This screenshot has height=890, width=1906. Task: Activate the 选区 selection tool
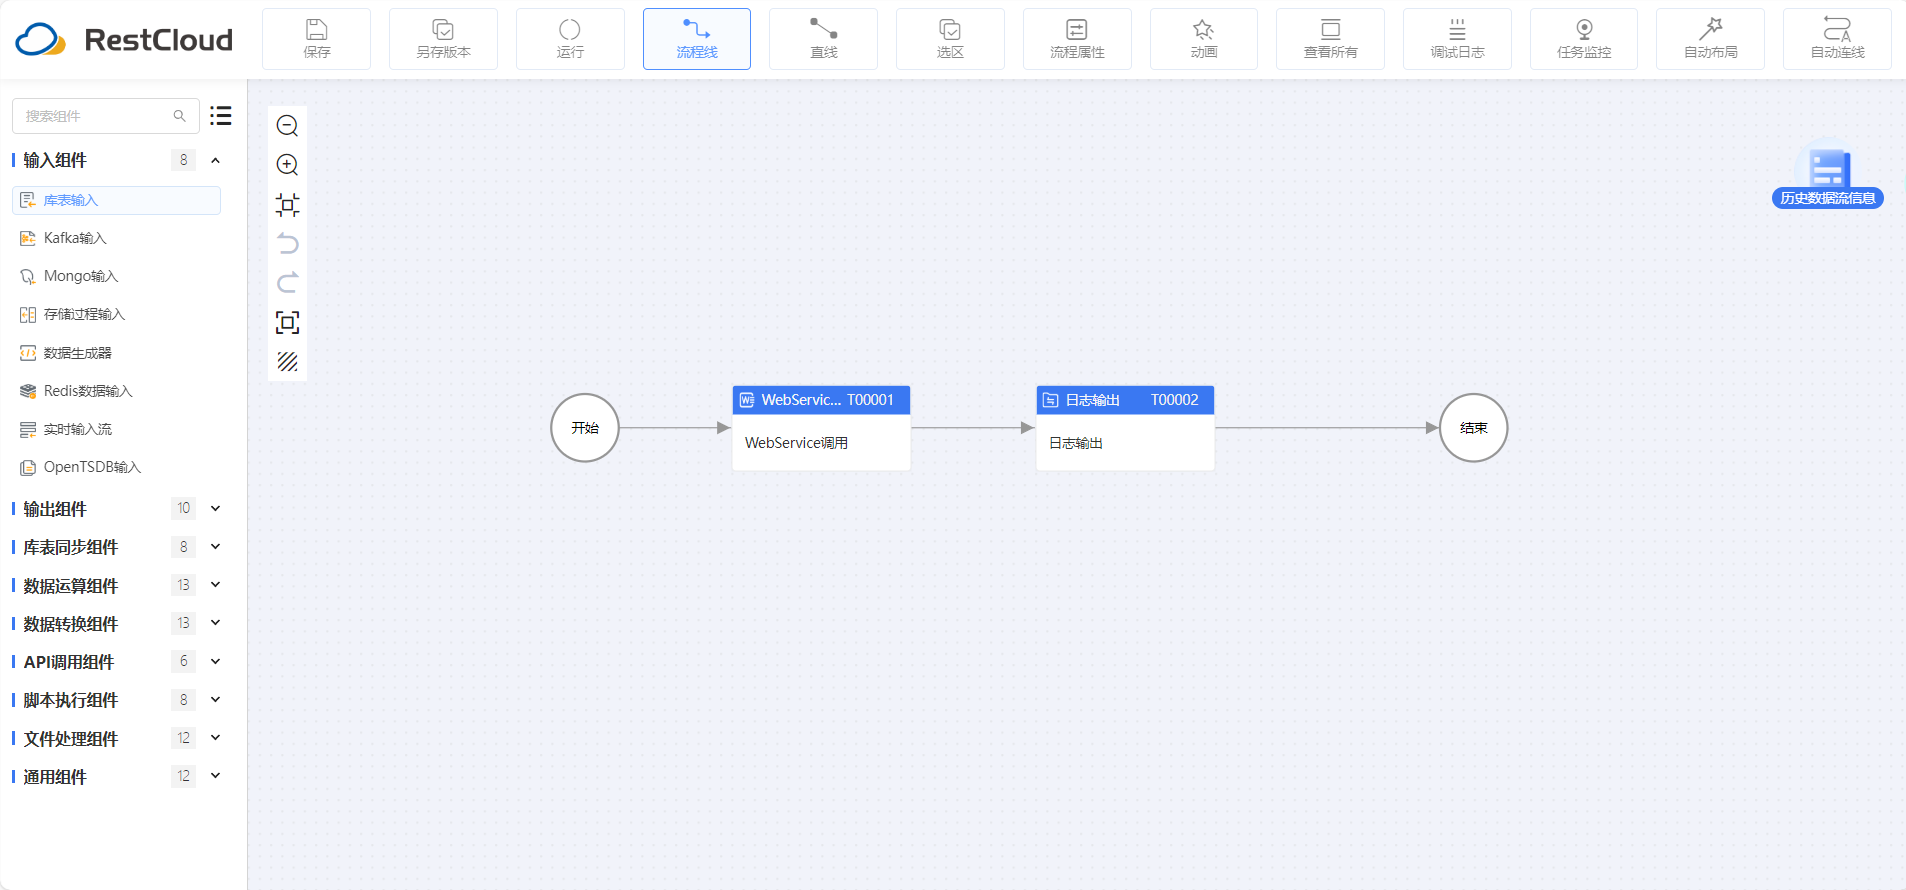coord(950,39)
